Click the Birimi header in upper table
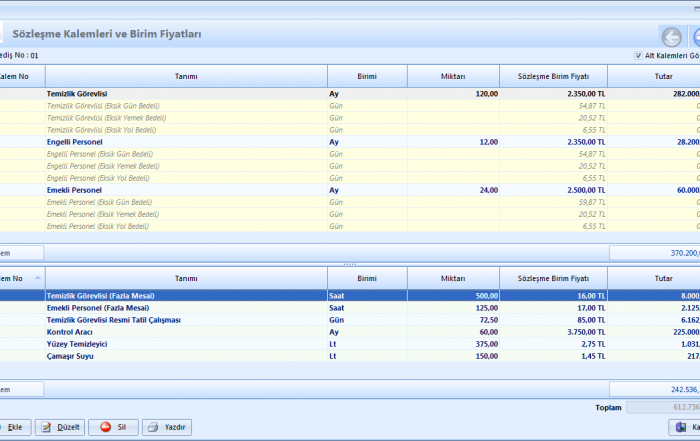Screen dimensions: 700x441 pyautogui.click(x=367, y=76)
